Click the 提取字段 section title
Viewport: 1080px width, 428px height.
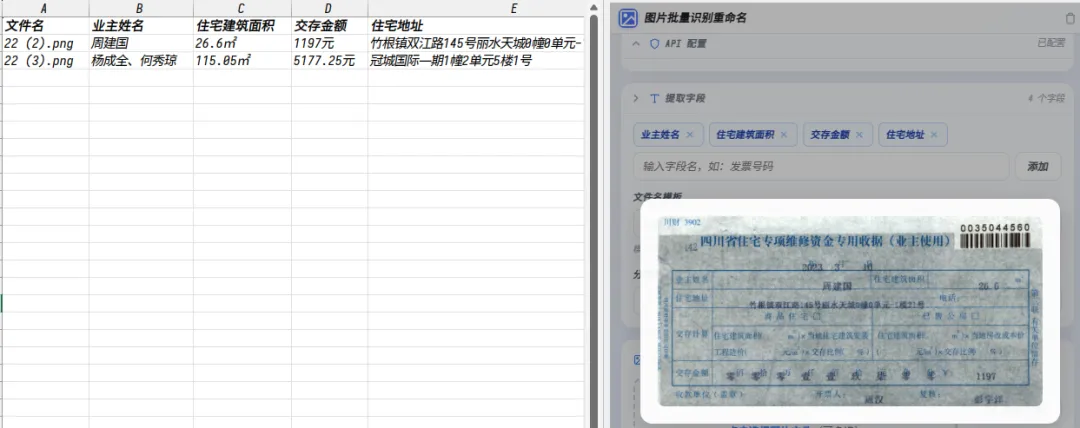point(685,99)
